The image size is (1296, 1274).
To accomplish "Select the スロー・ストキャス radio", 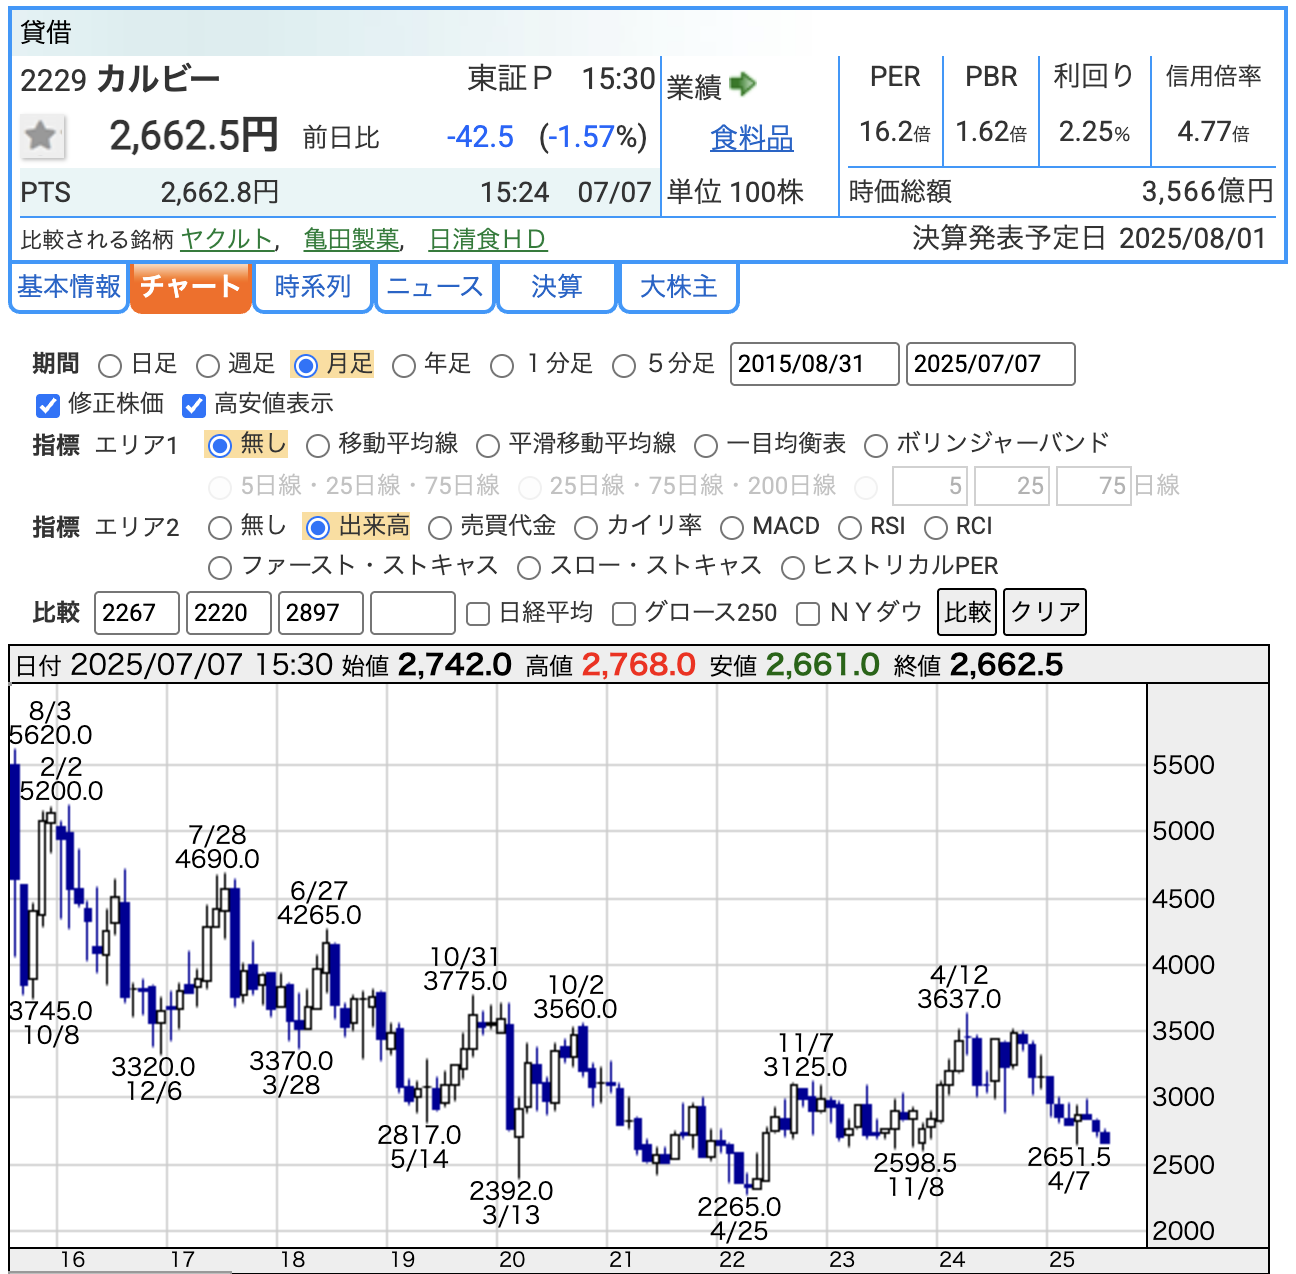I will coord(529,568).
